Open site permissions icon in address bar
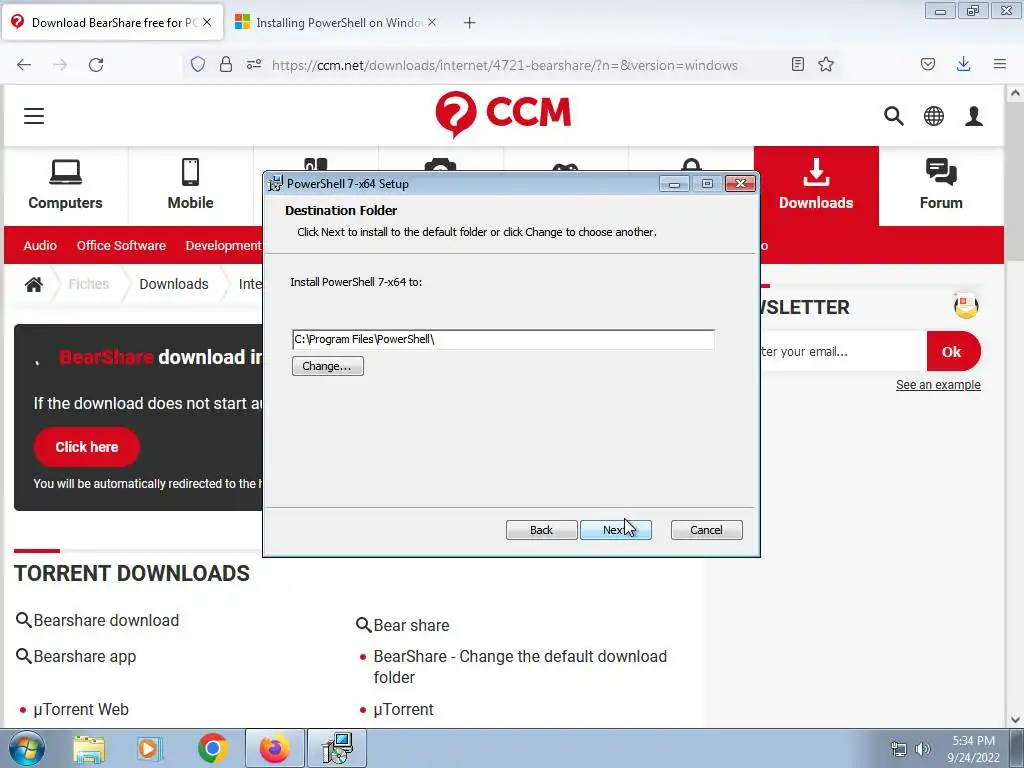The width and height of the screenshot is (1024, 768). pos(253,64)
